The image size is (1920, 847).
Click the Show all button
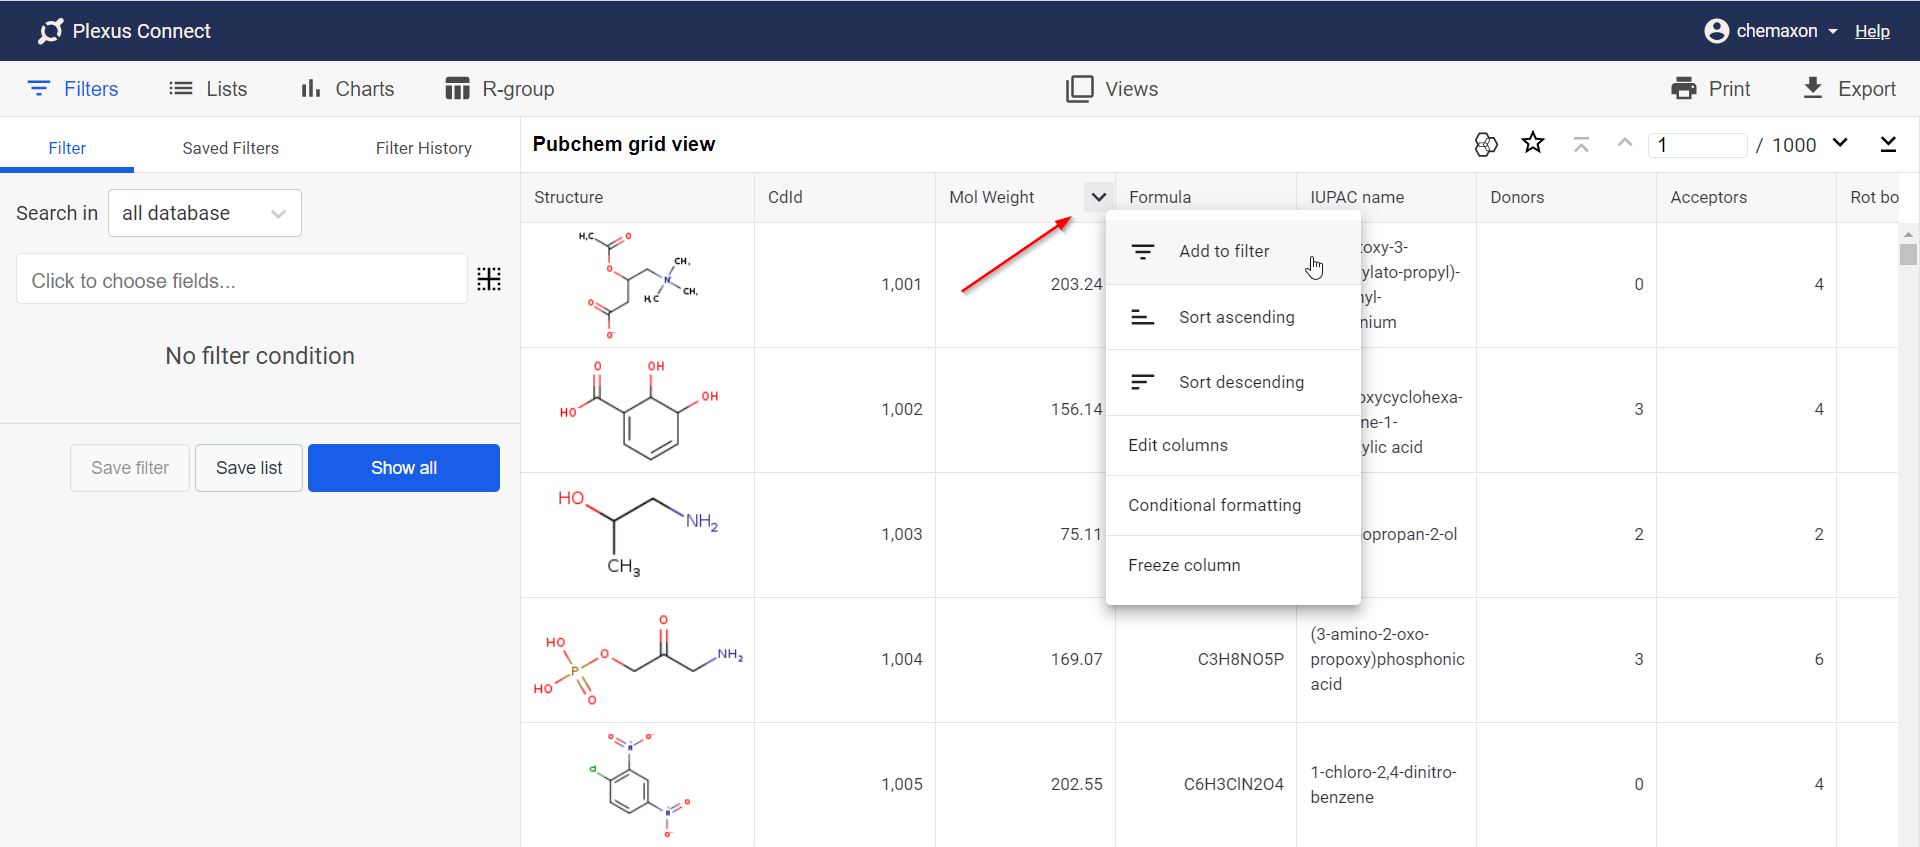point(403,468)
